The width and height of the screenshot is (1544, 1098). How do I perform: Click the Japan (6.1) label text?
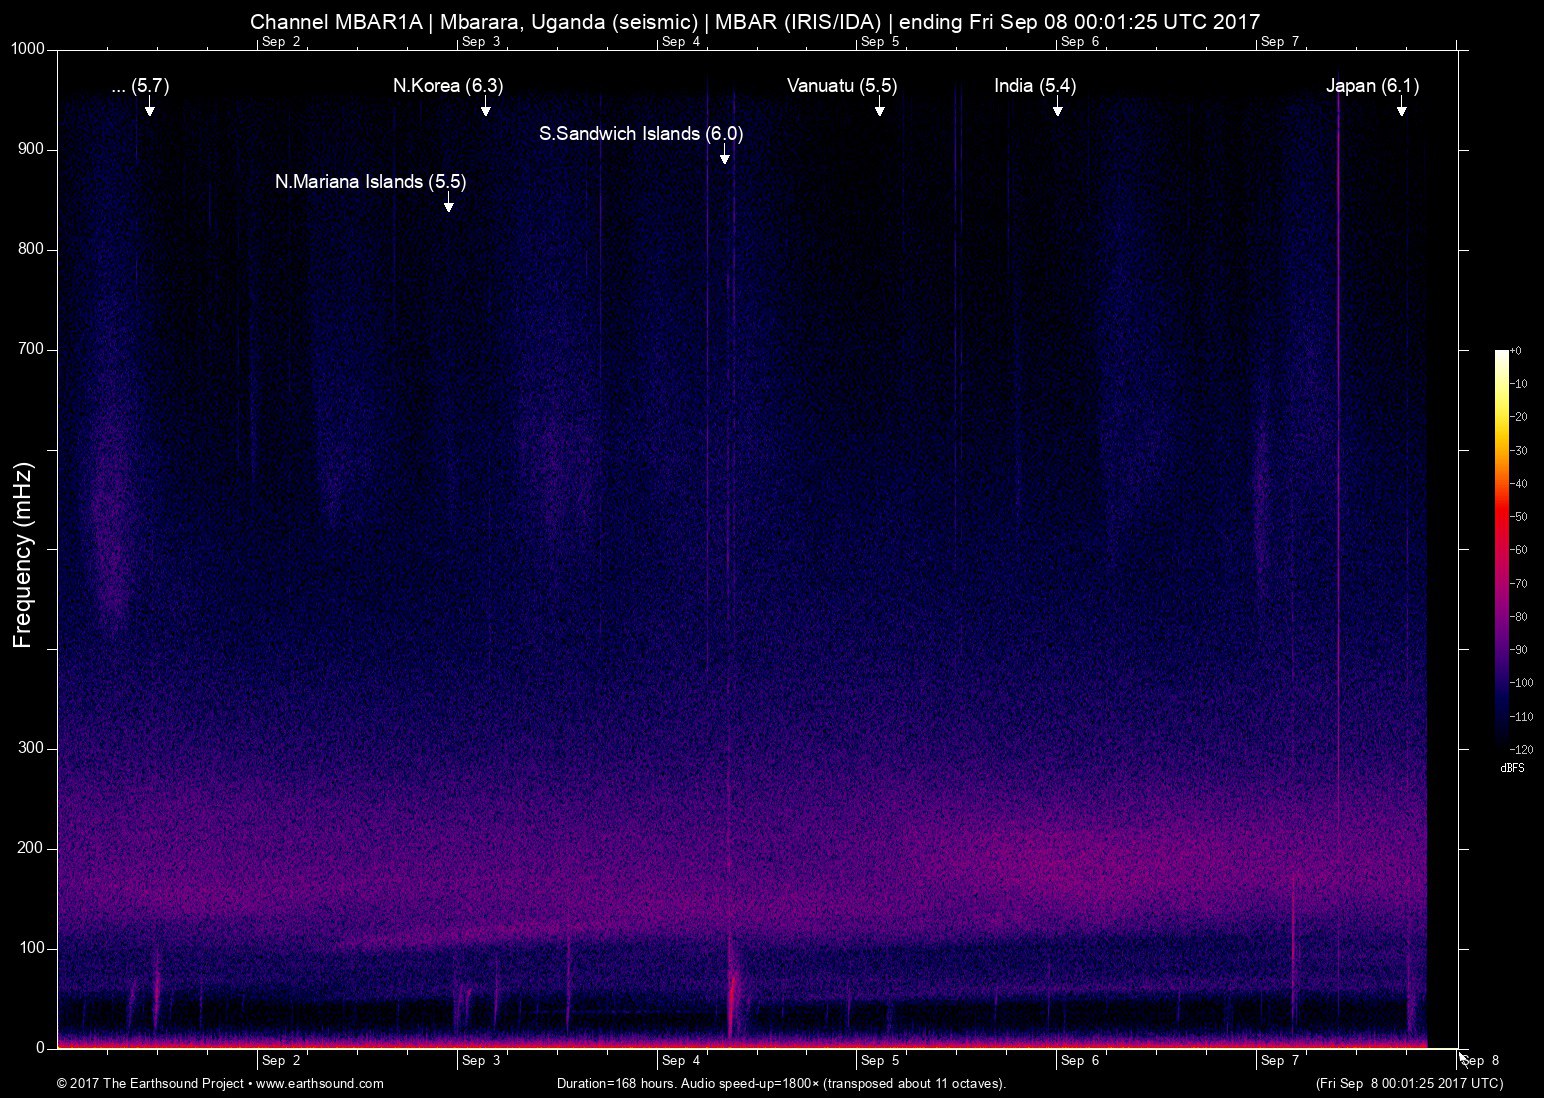tap(1372, 86)
